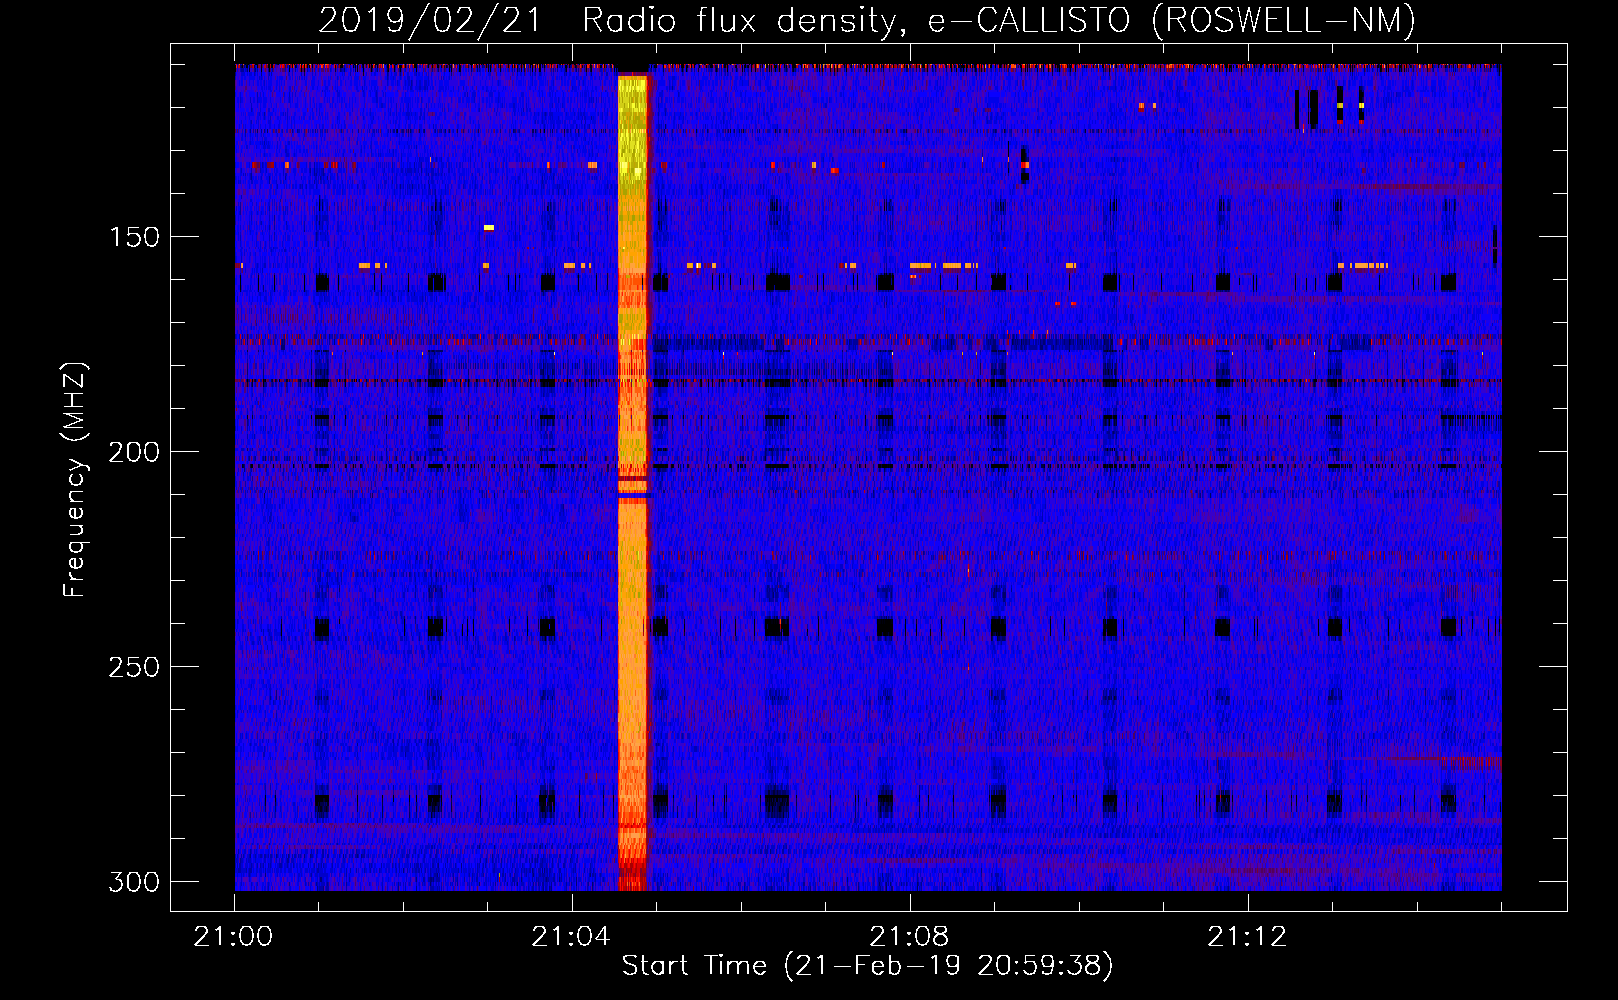This screenshot has height=1000, width=1618.
Task: Click the 'Frequency (MHZ)' axis label
Action: [75, 479]
